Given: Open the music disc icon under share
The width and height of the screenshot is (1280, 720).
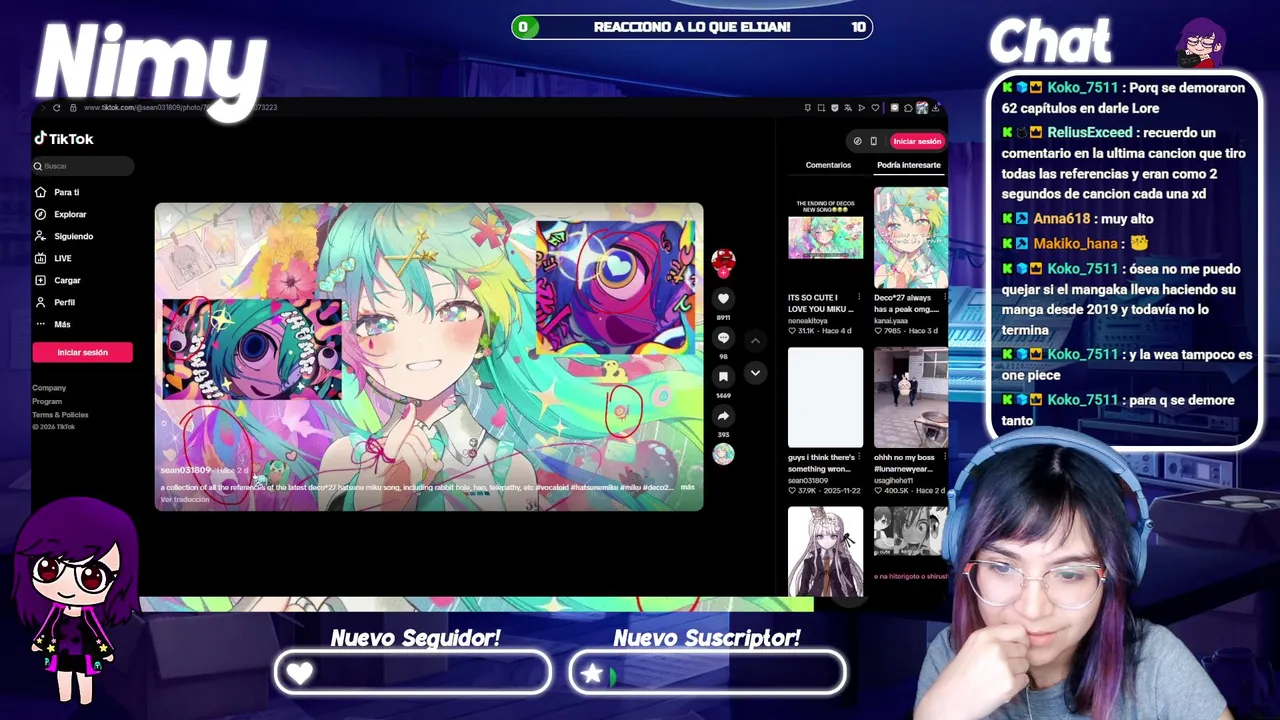Looking at the screenshot, I should tap(723, 454).
